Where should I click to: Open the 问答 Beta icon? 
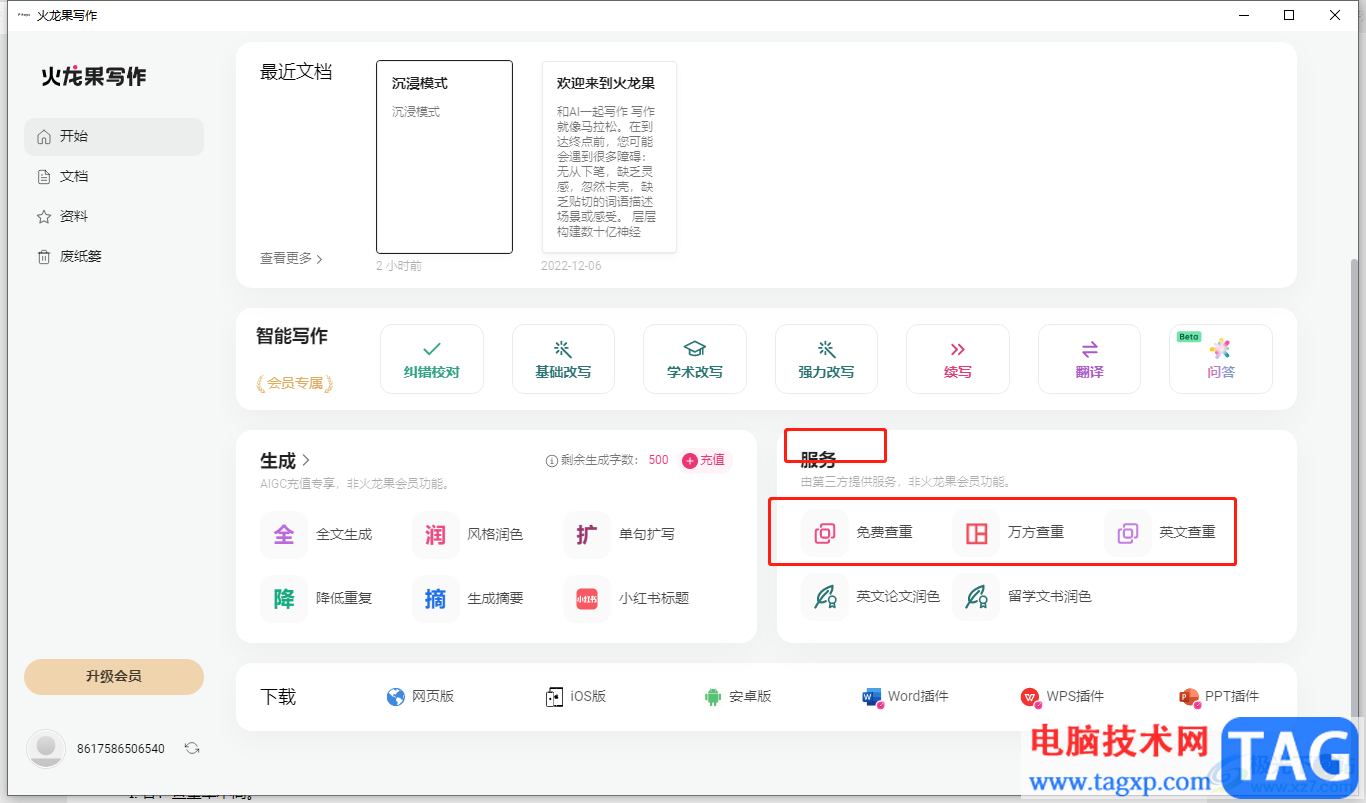[1220, 349]
